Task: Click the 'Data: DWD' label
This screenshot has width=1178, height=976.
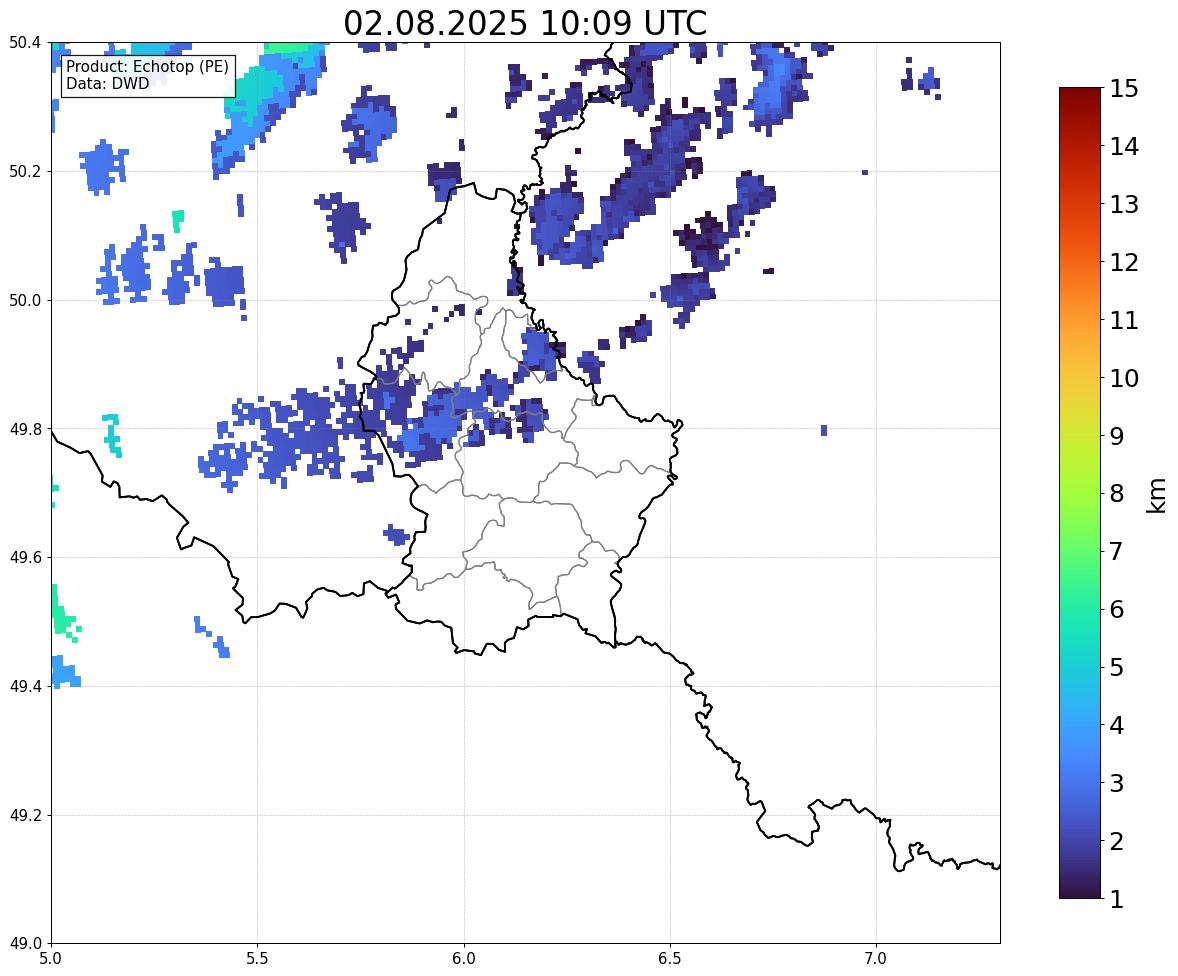Action: click(x=107, y=83)
